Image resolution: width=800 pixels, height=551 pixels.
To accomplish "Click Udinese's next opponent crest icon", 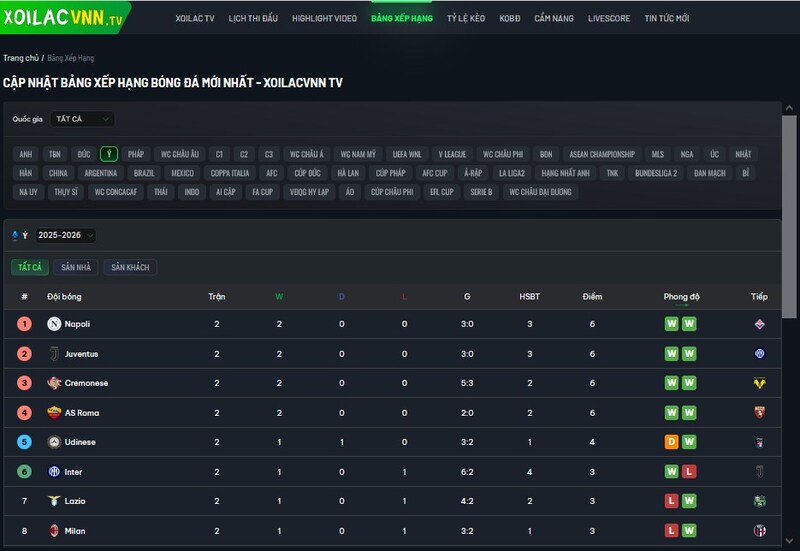I will pos(760,442).
